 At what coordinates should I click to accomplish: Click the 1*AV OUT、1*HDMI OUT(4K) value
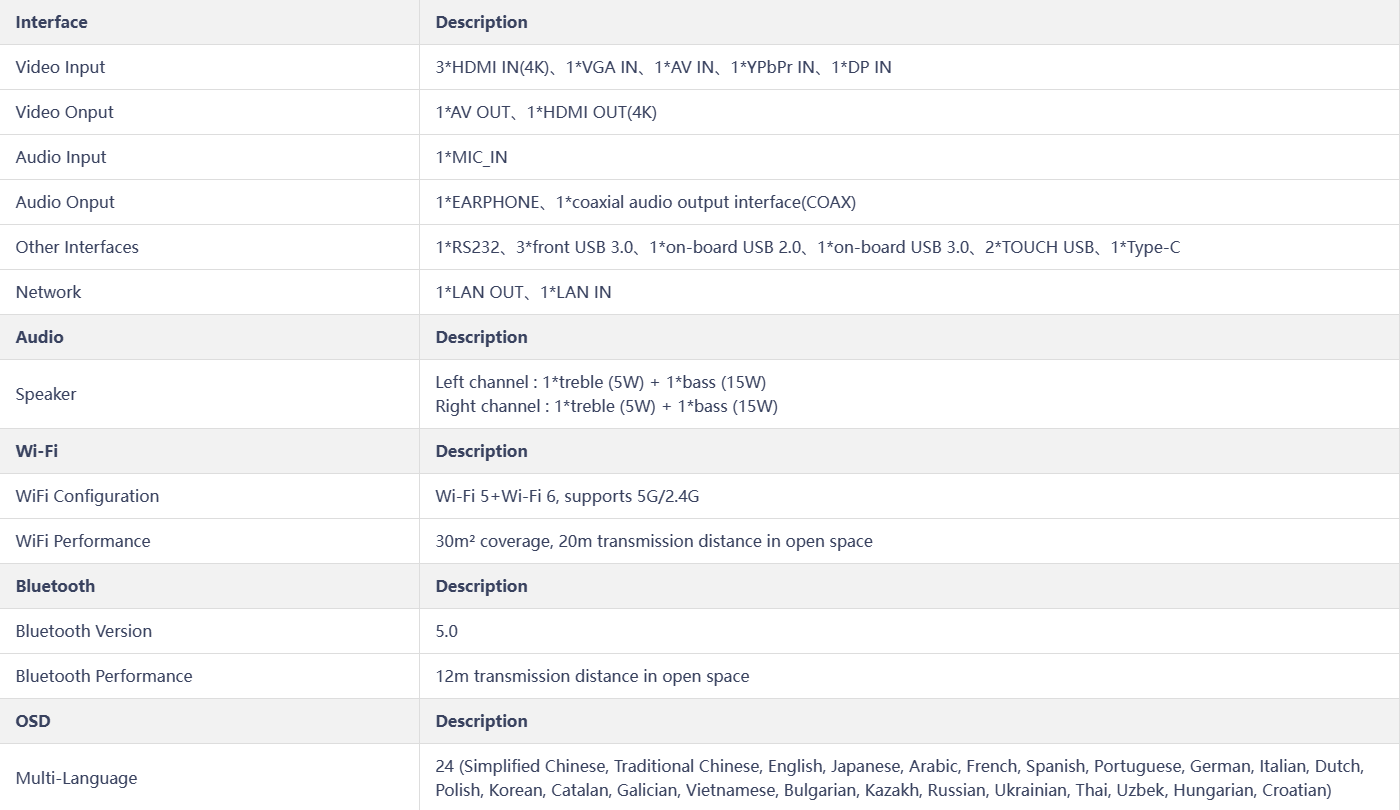tap(546, 112)
